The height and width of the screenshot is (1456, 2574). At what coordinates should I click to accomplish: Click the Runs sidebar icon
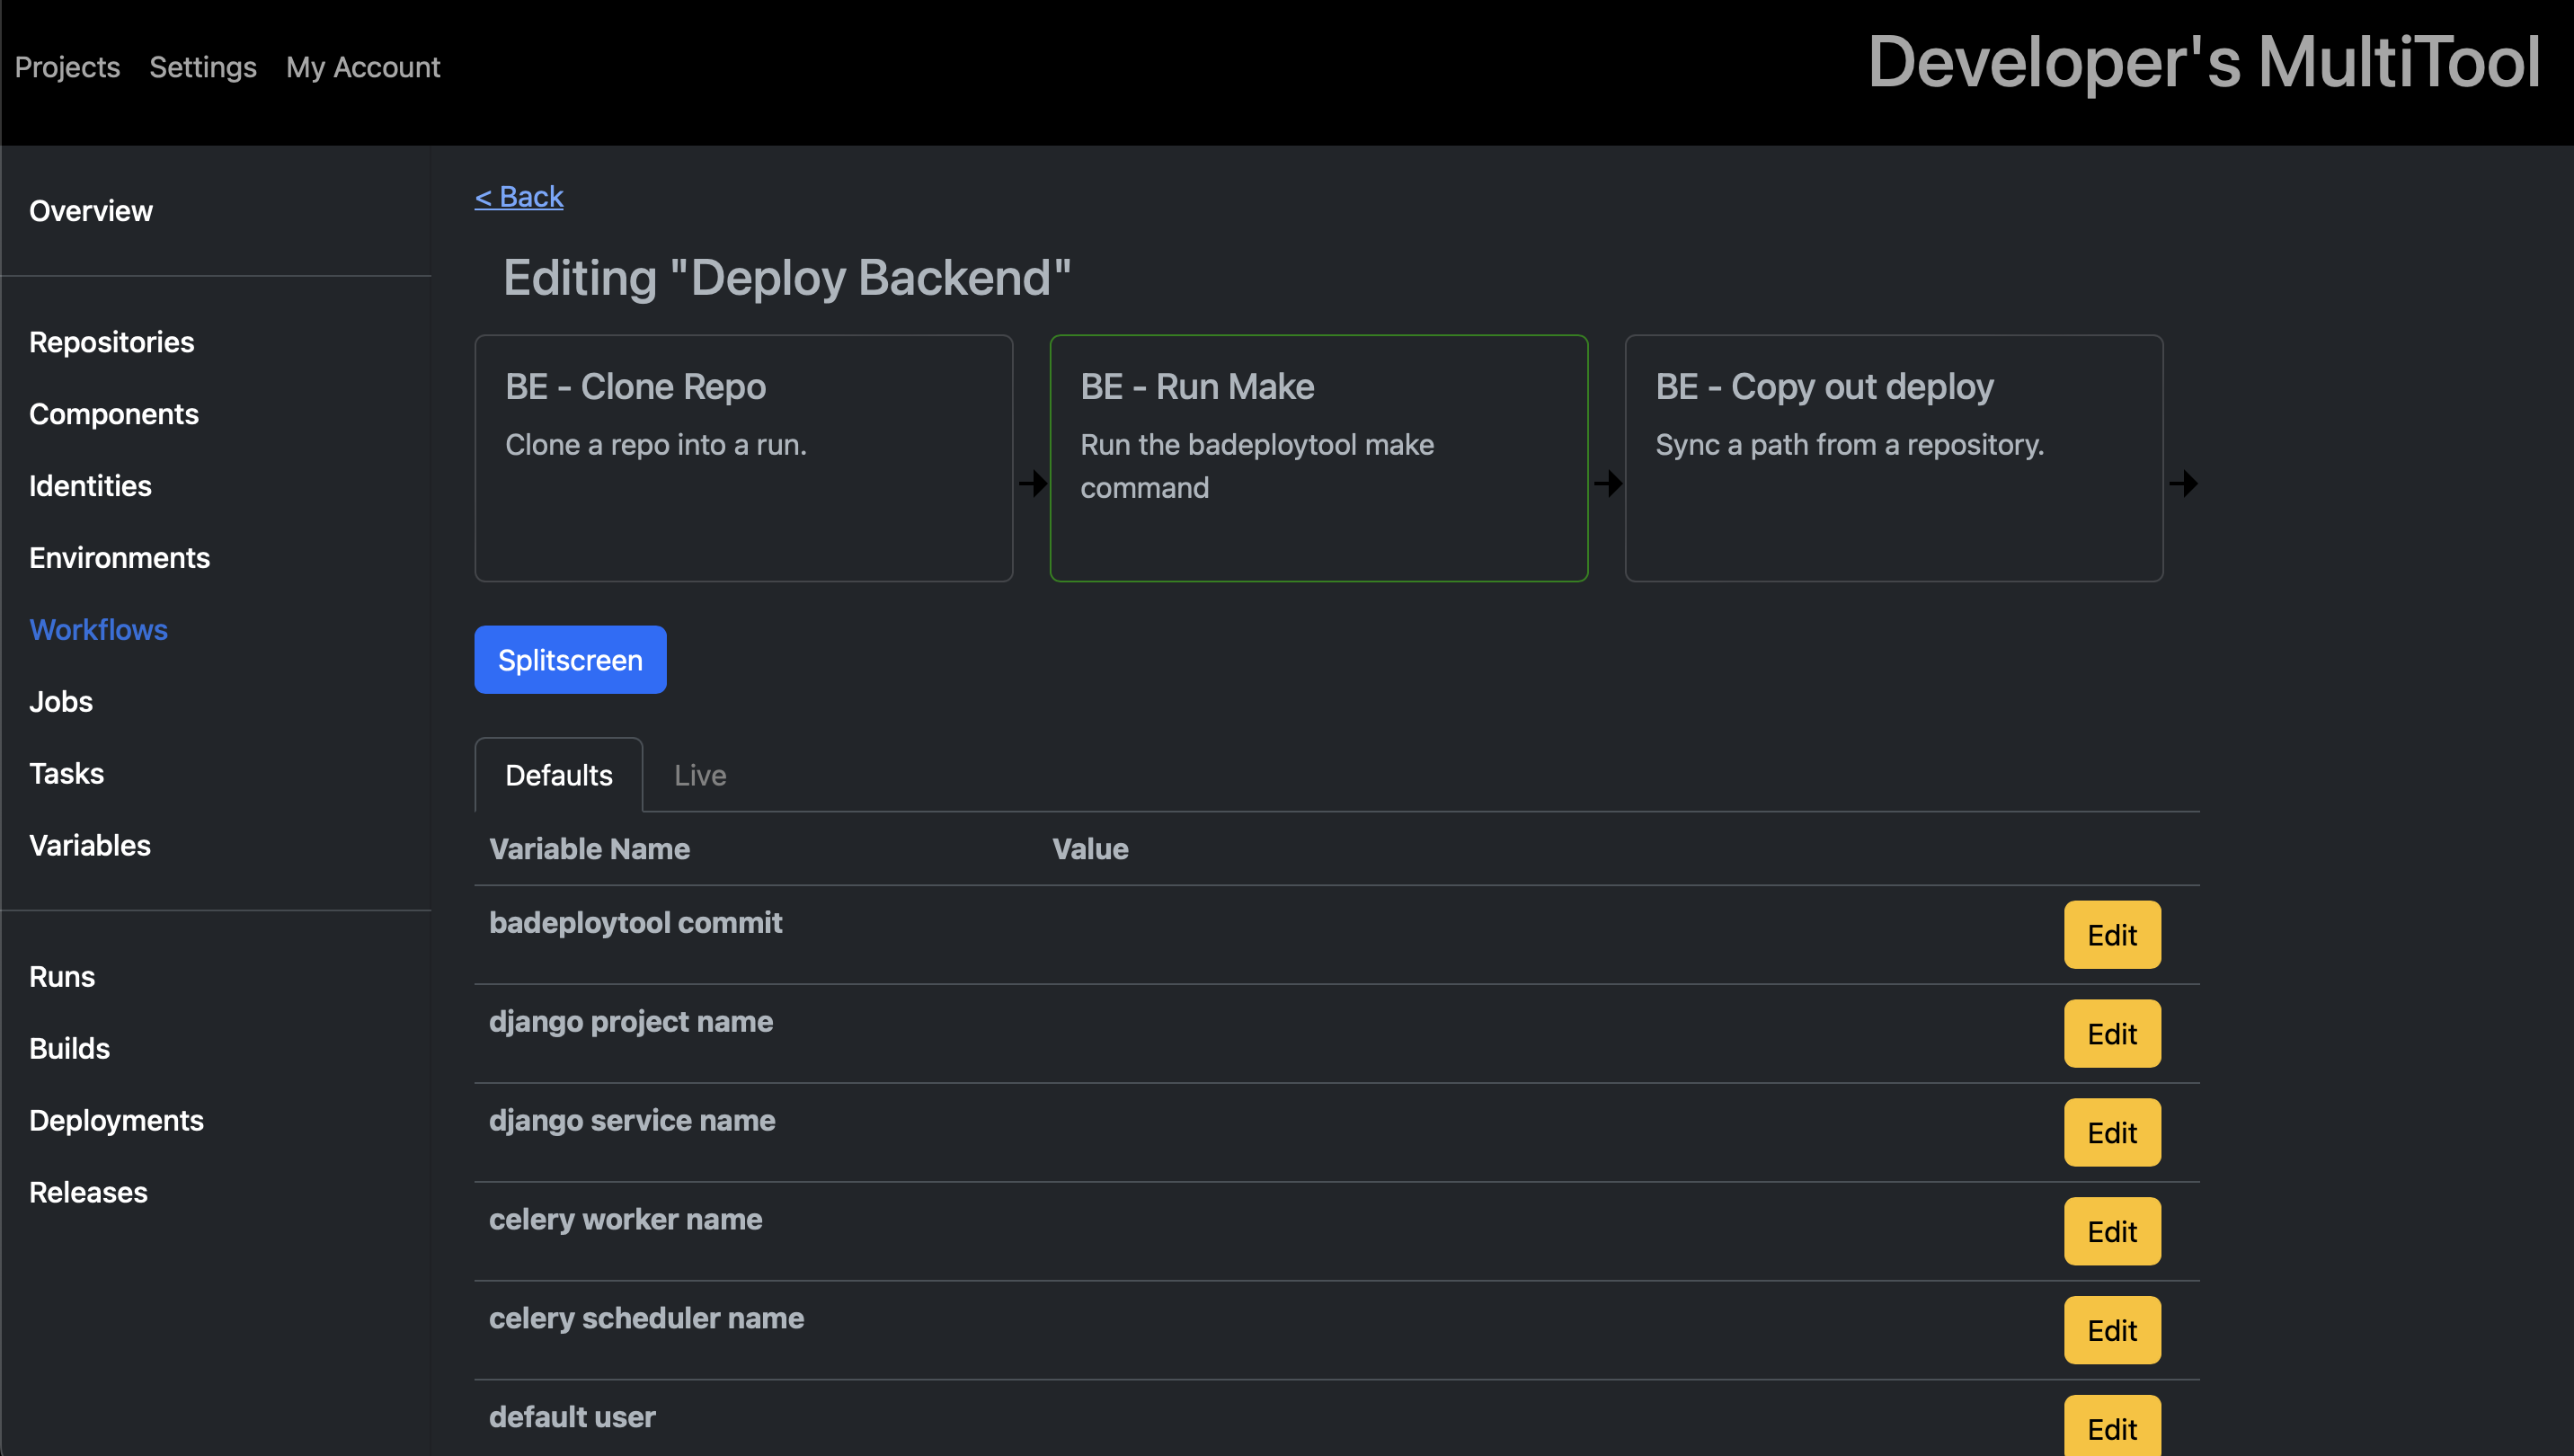point(64,975)
